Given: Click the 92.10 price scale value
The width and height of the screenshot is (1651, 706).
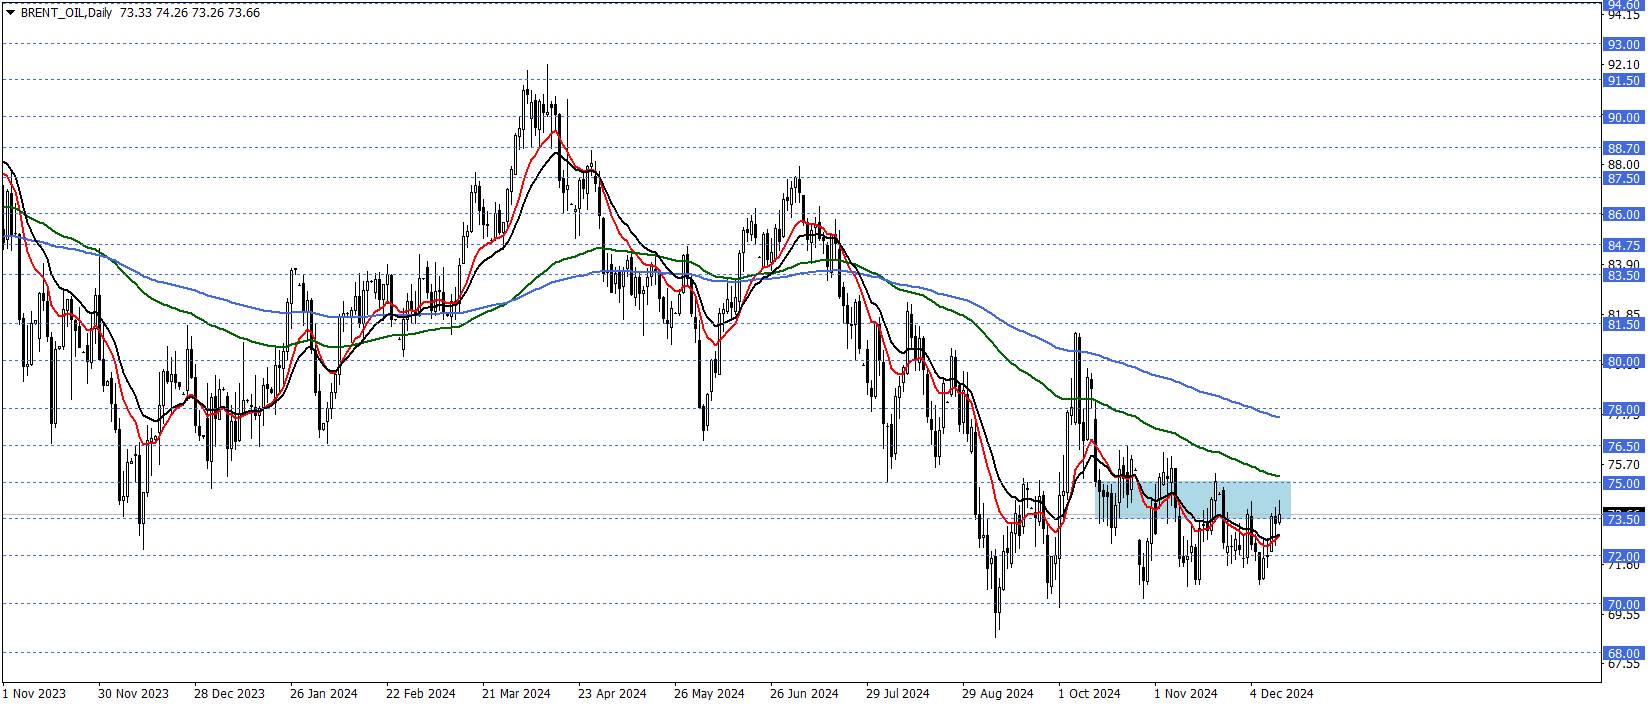Looking at the screenshot, I should [x=1624, y=65].
